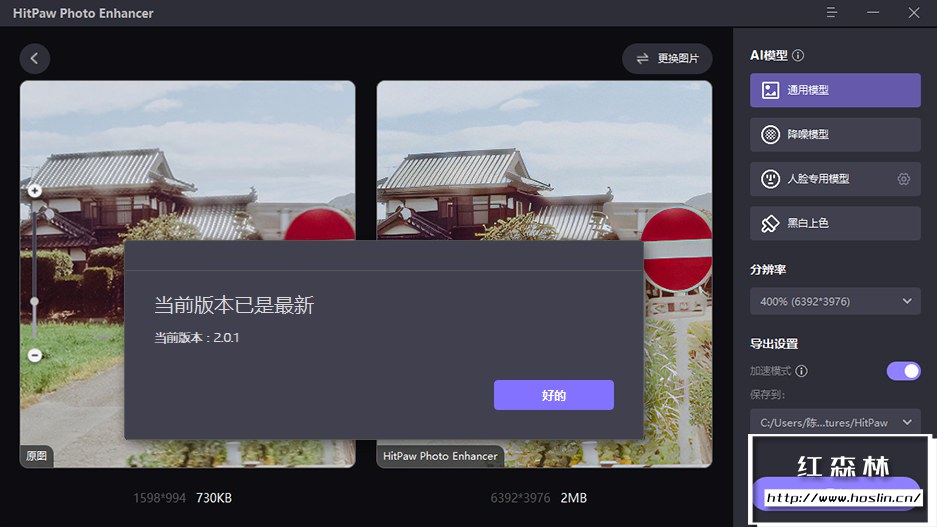Viewport: 937px width, 527px height.
Task: Click the 原图 label tag
Action: [x=36, y=456]
